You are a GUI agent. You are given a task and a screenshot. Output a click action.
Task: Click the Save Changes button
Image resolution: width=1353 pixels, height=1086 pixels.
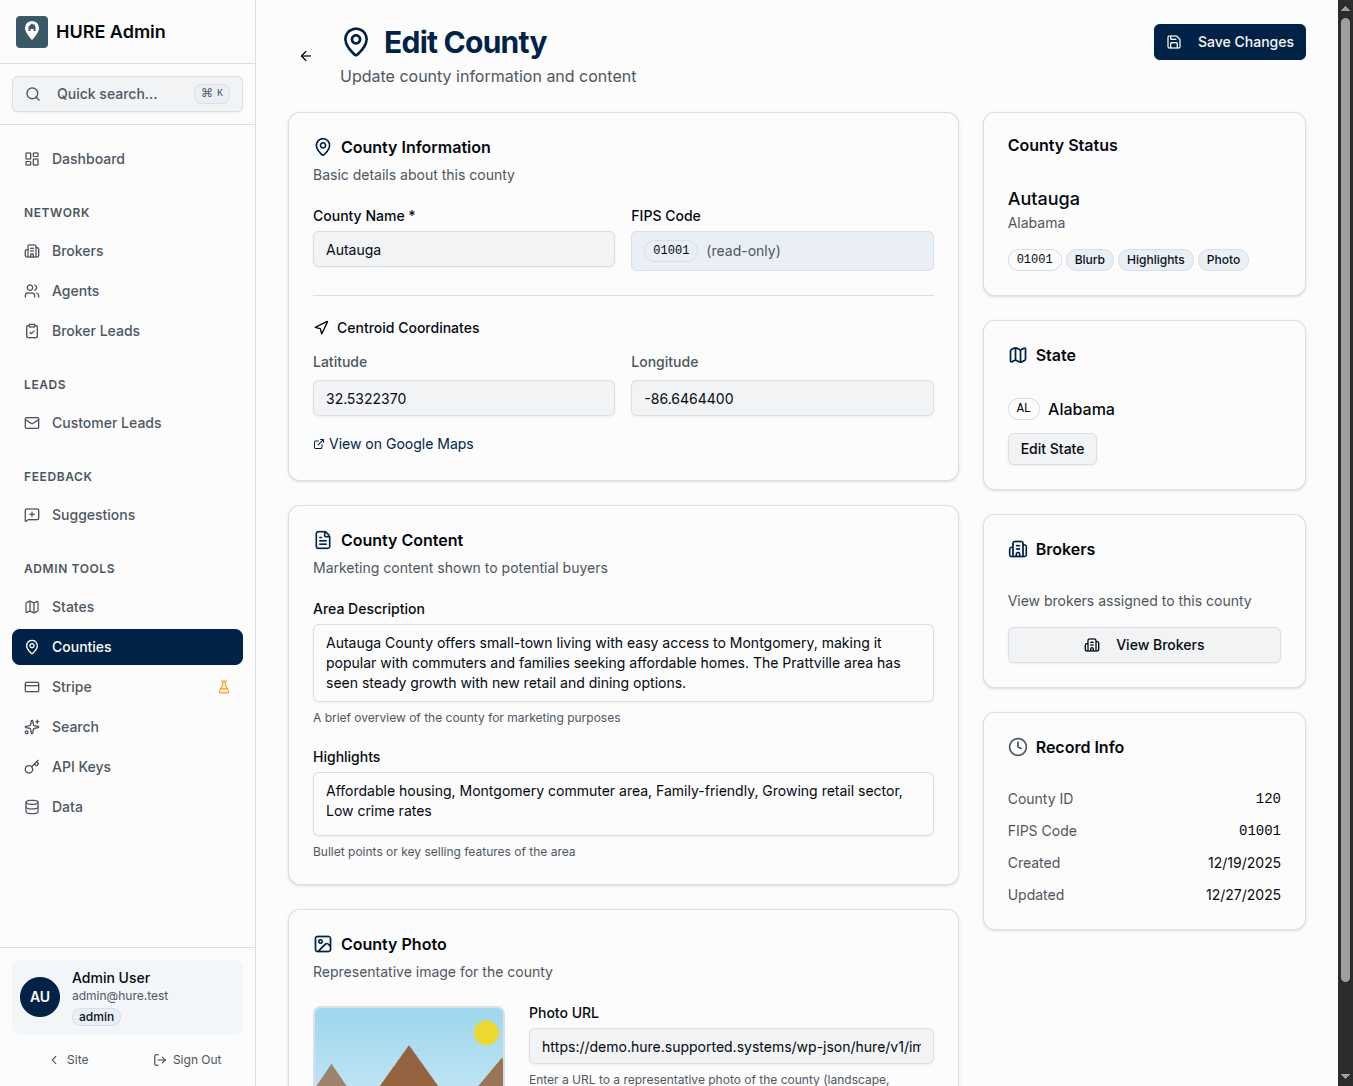click(1229, 42)
